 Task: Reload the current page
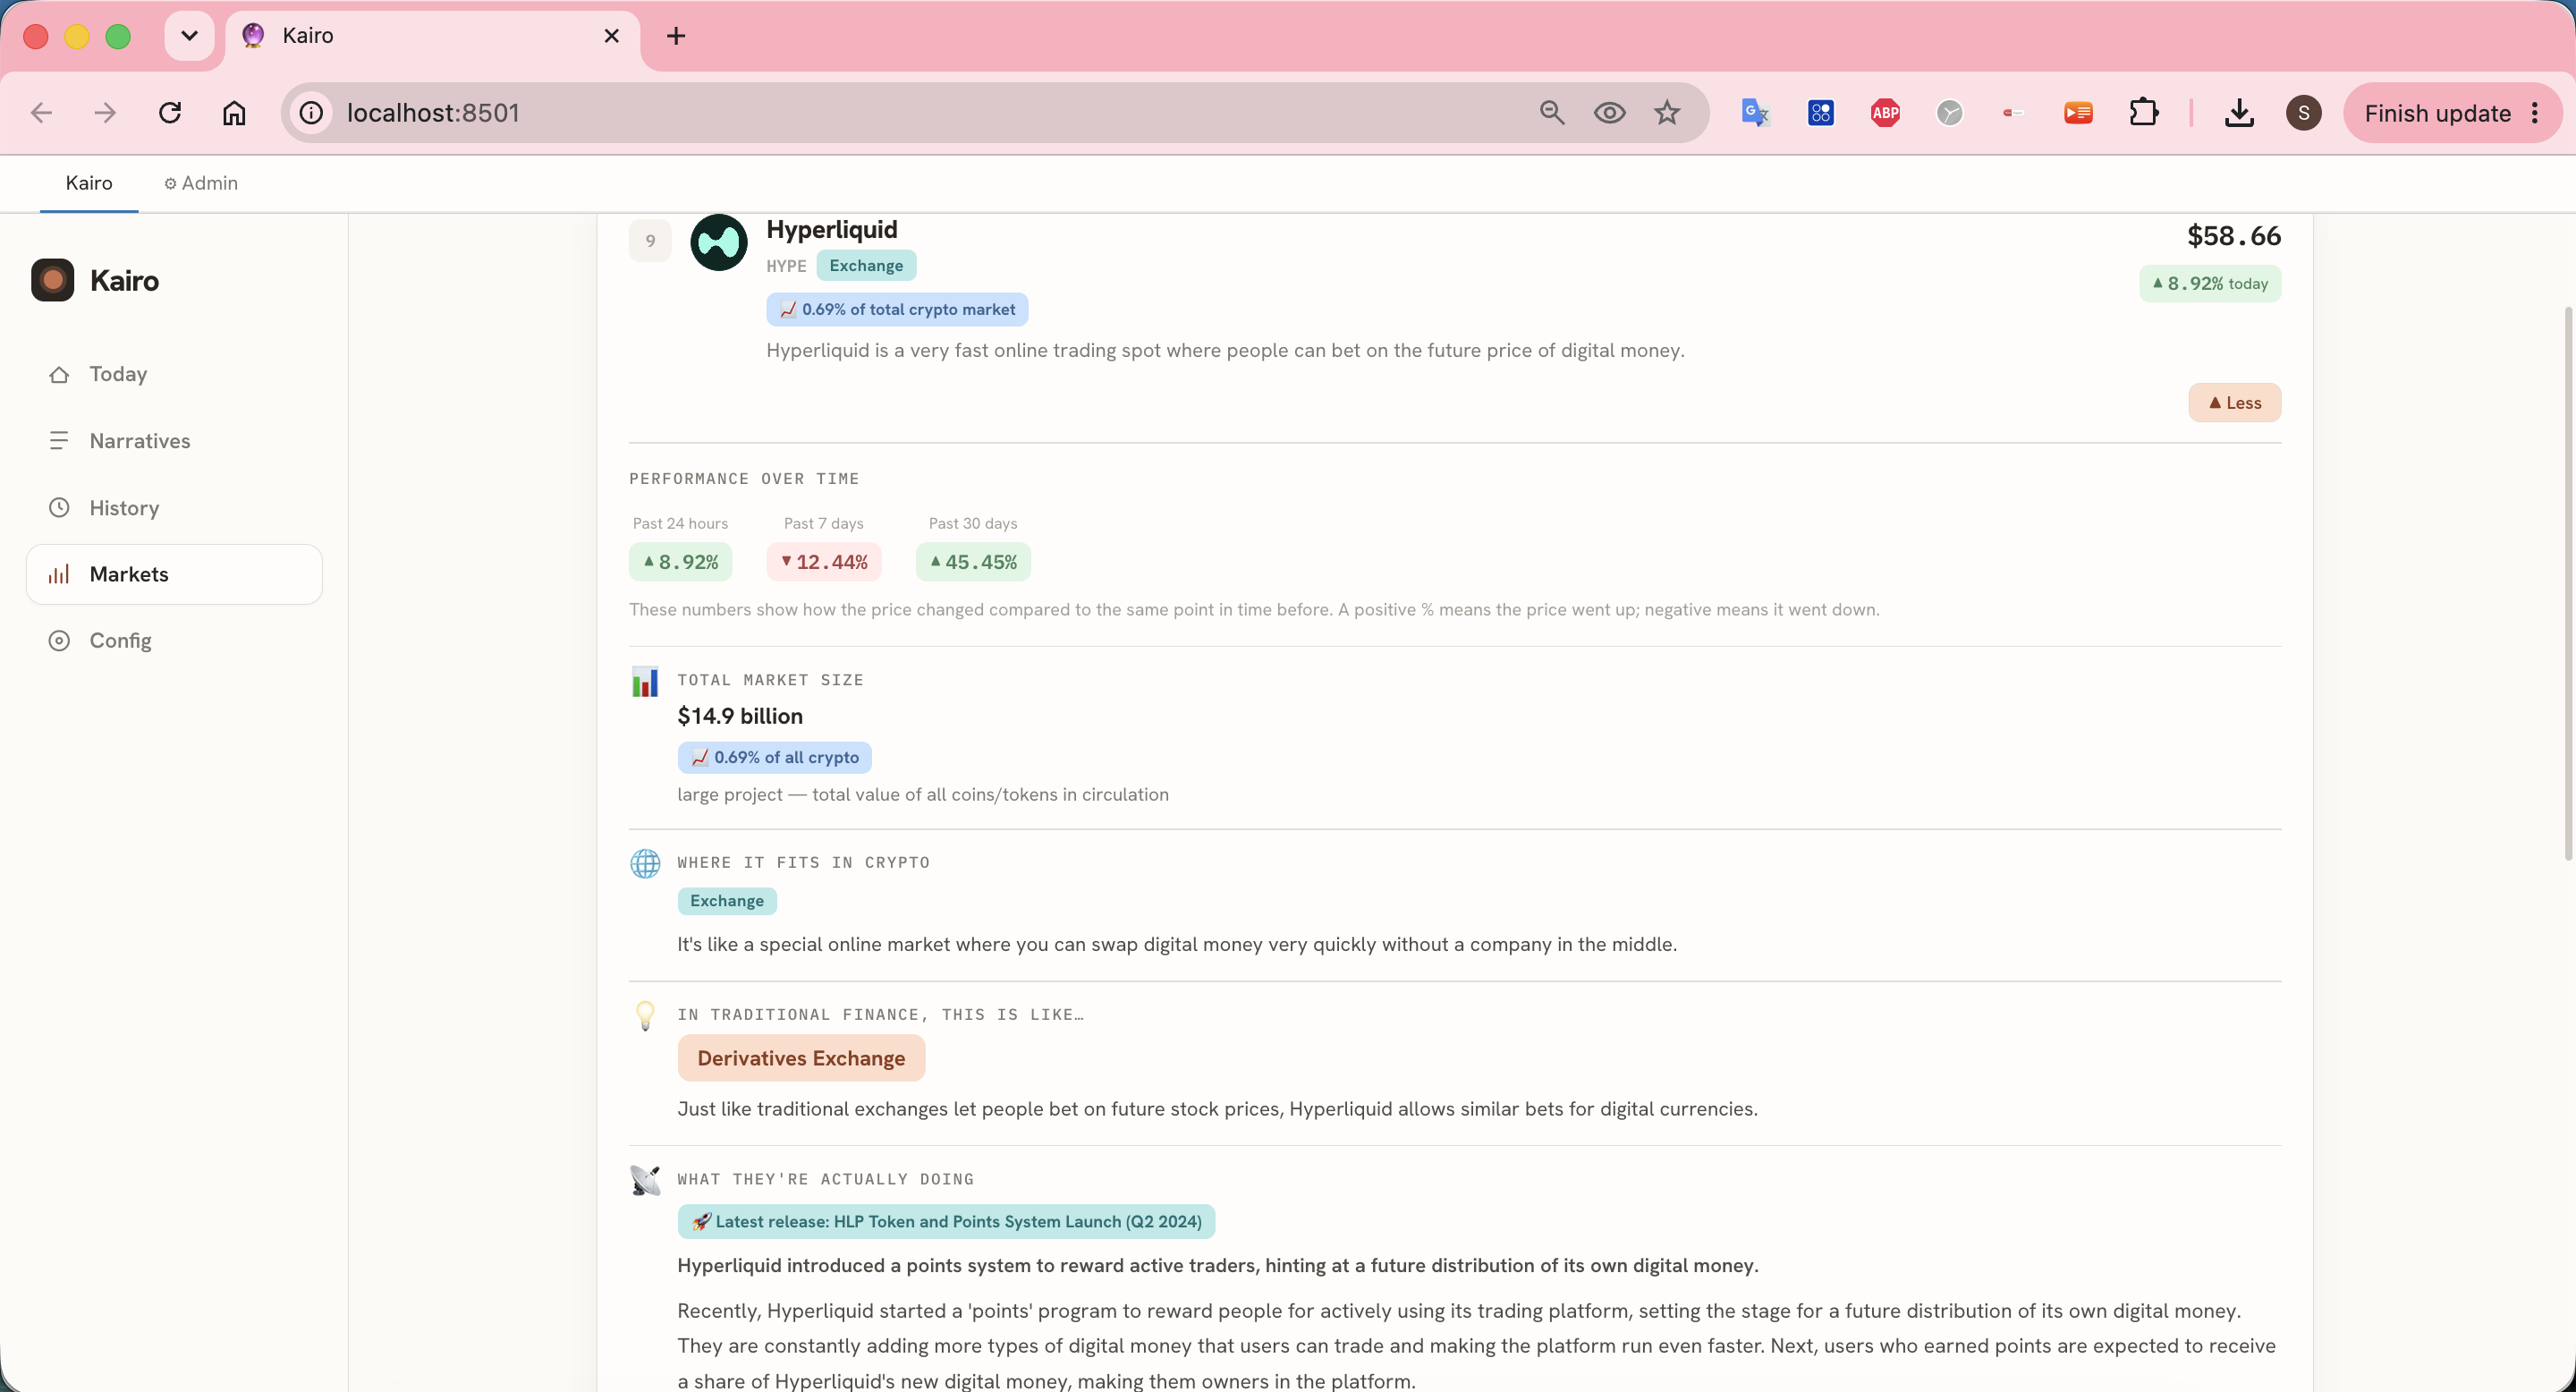(x=170, y=113)
